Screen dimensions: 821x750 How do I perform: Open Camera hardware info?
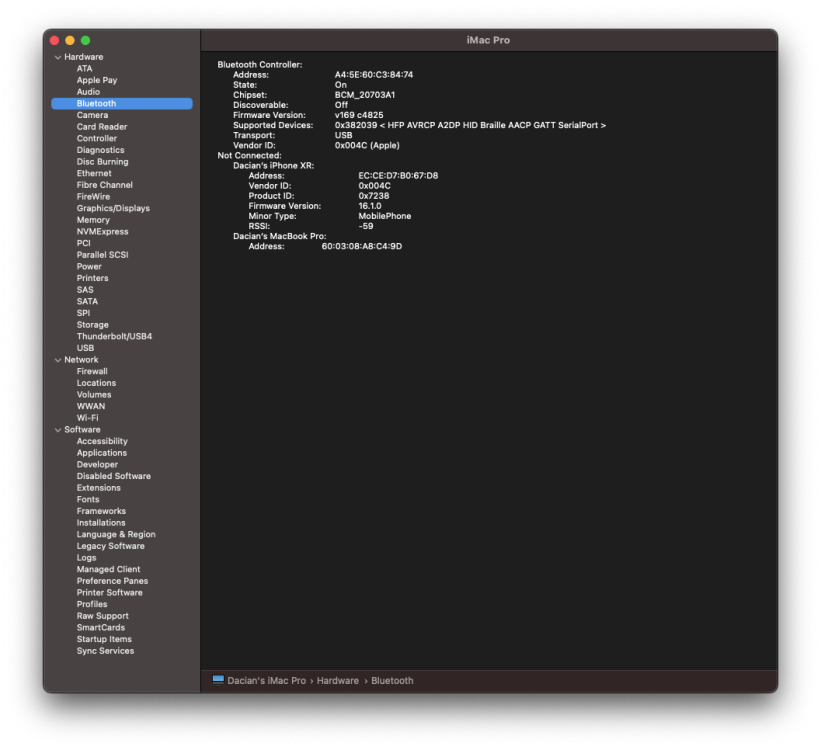(x=92, y=115)
